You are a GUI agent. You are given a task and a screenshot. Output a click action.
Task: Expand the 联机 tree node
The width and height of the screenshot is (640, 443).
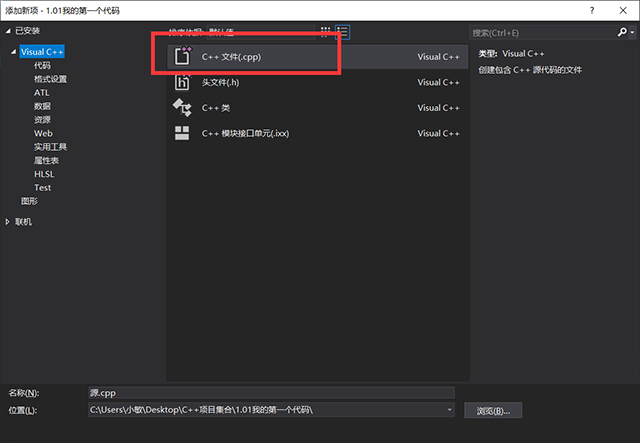click(x=7, y=222)
